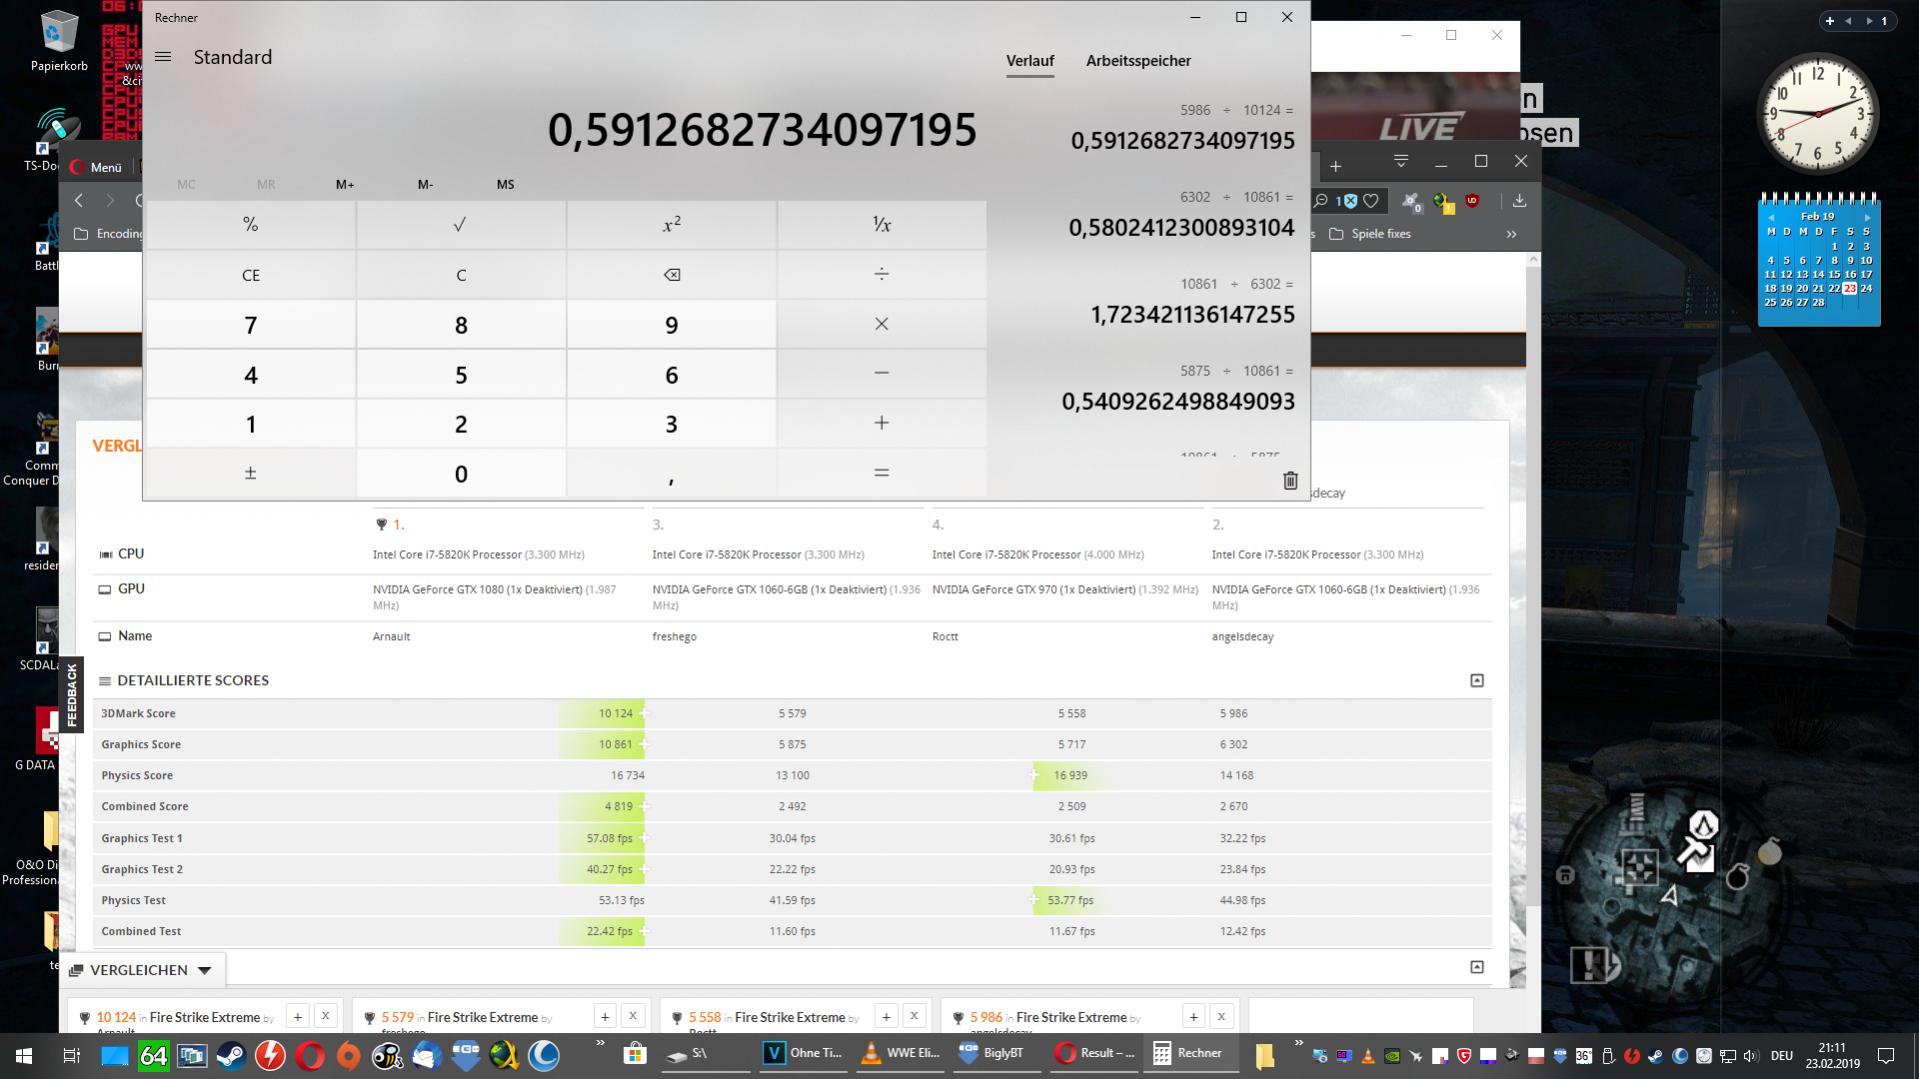Collapse the Detaillierte Scores section
The width and height of the screenshot is (1919, 1079).
pos(1477,681)
